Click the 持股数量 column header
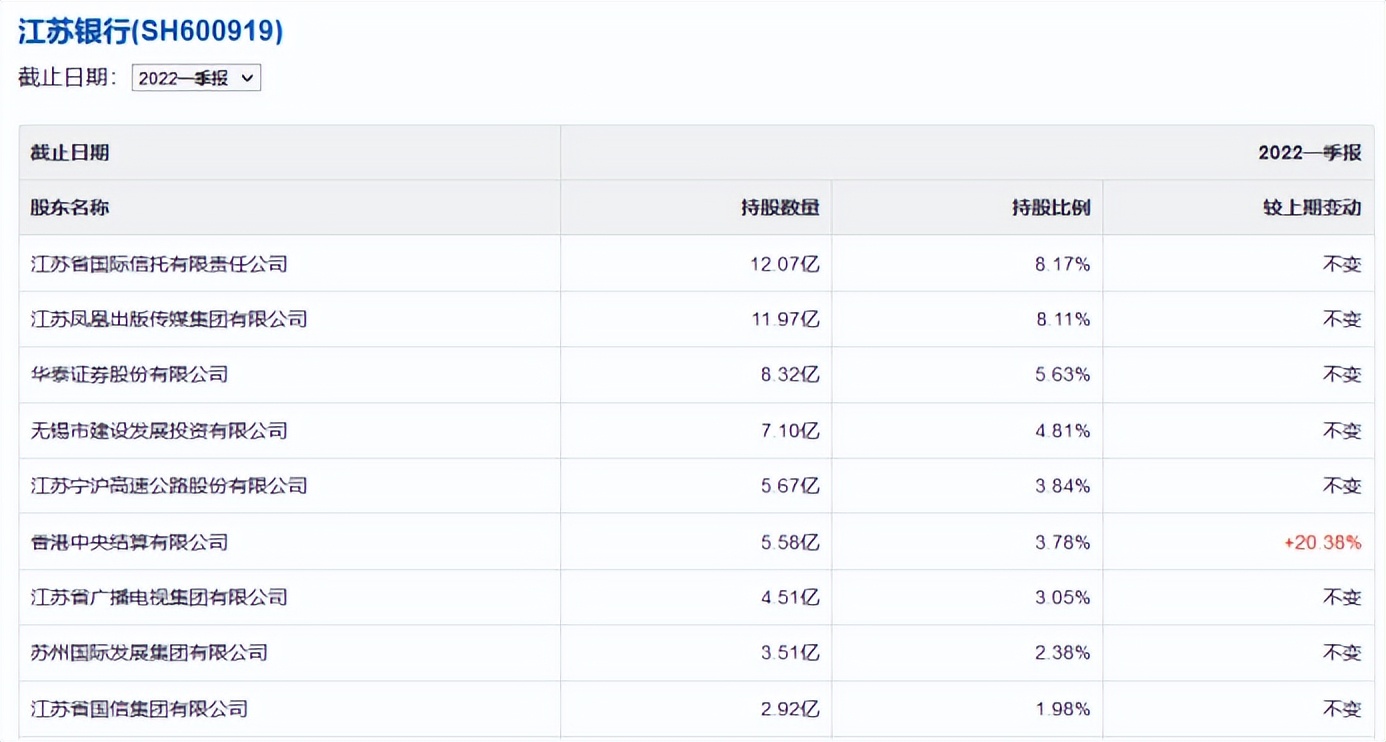Image resolution: width=1386 pixels, height=742 pixels. (780, 208)
